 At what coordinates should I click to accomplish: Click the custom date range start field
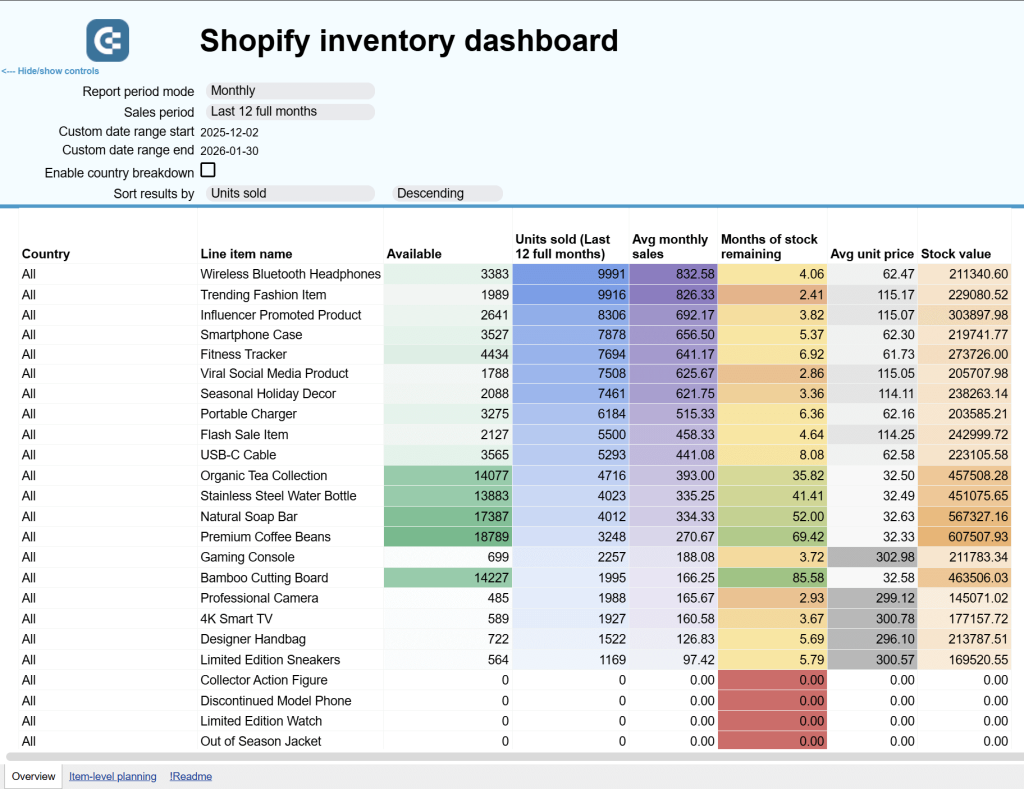click(230, 131)
